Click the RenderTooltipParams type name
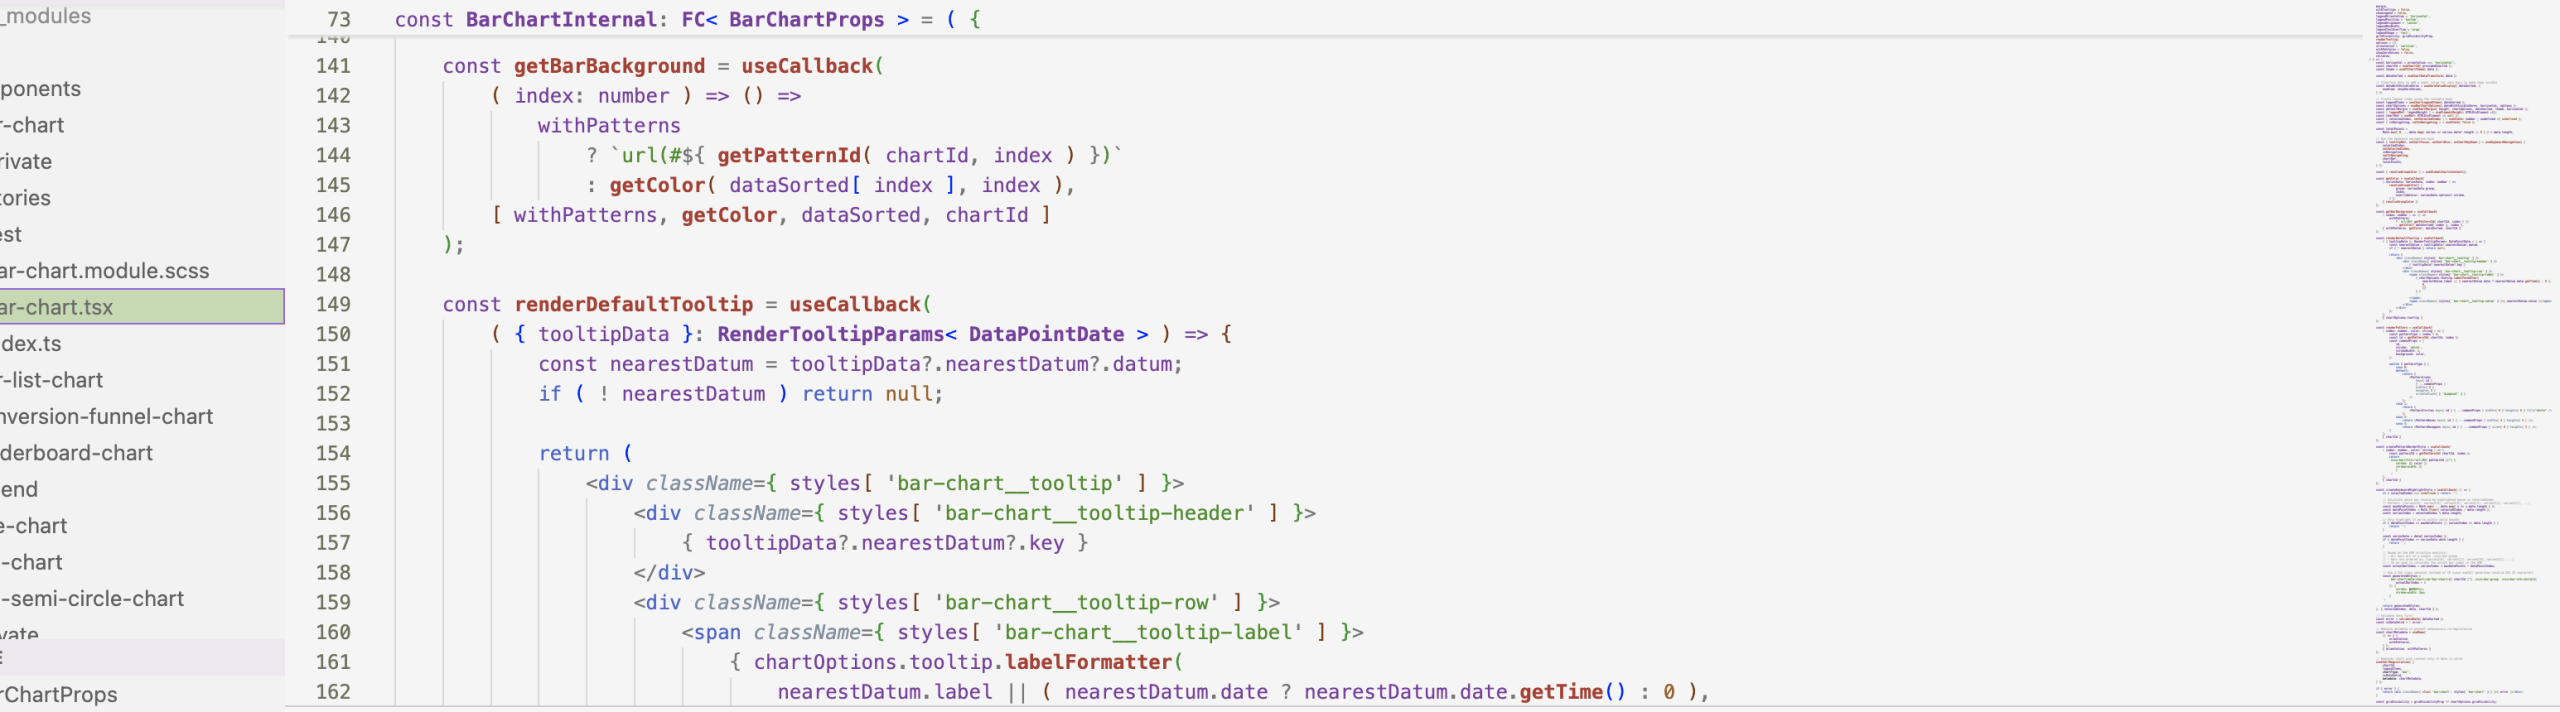Image resolution: width=2560 pixels, height=712 pixels. [830, 335]
